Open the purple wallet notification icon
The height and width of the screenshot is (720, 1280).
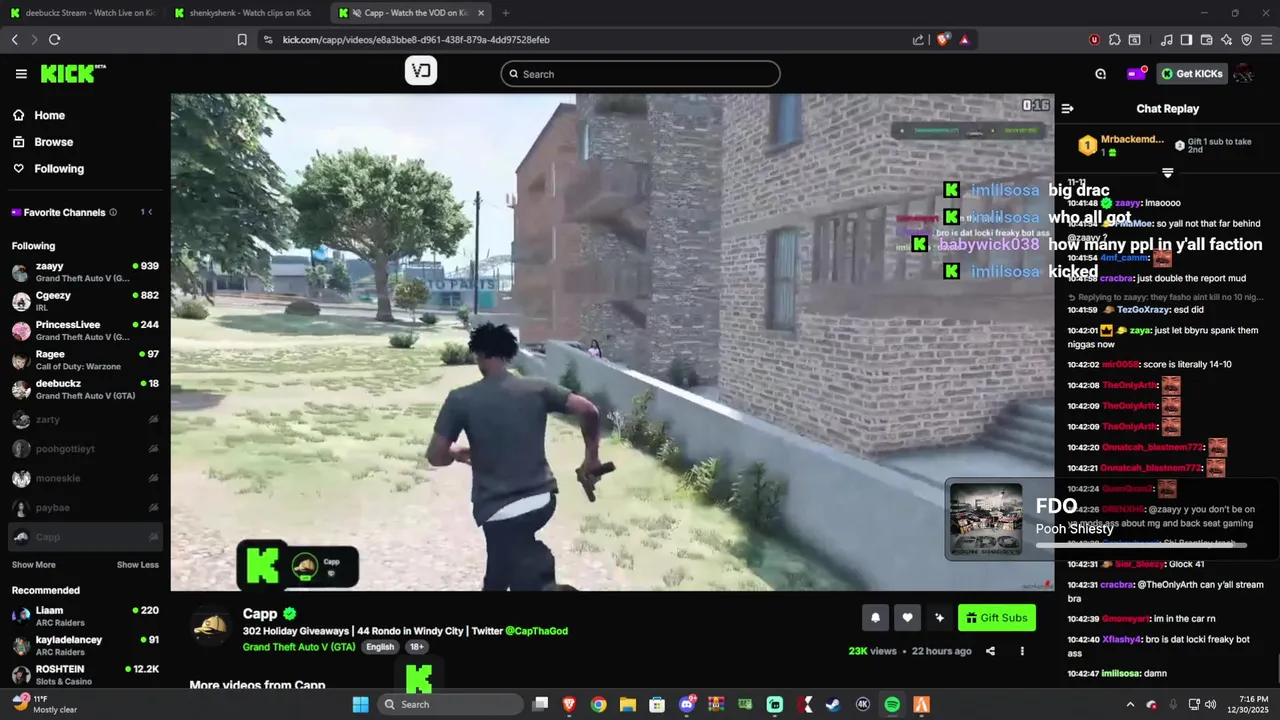[1136, 74]
